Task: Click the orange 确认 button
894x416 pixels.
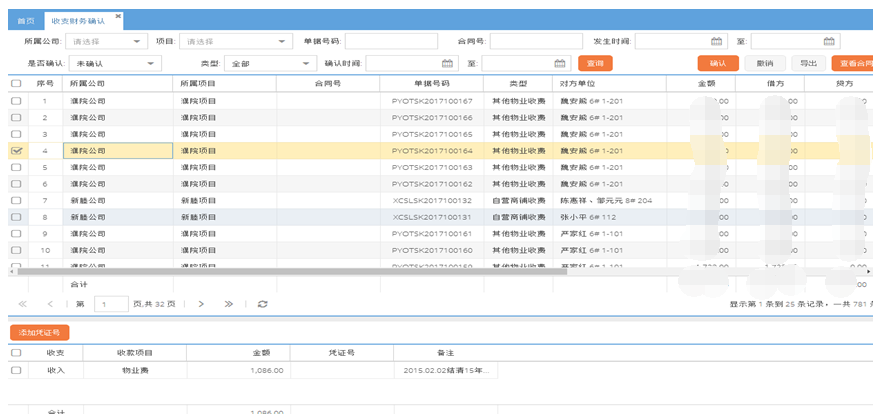Action: (718, 63)
